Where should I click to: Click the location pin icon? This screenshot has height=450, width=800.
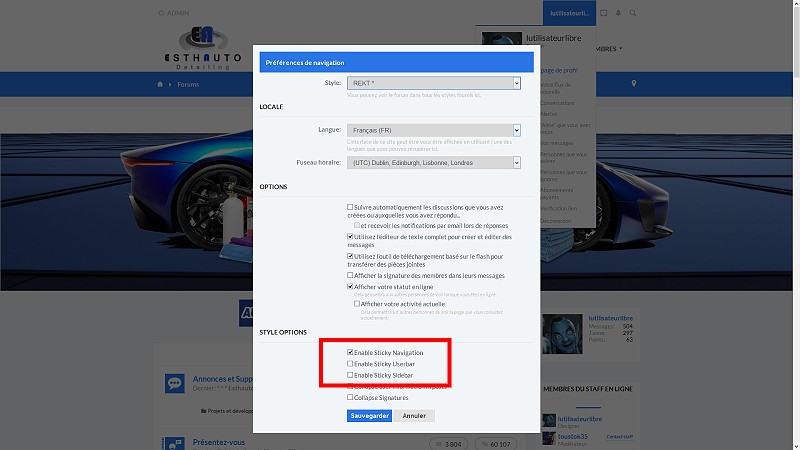(x=633, y=85)
